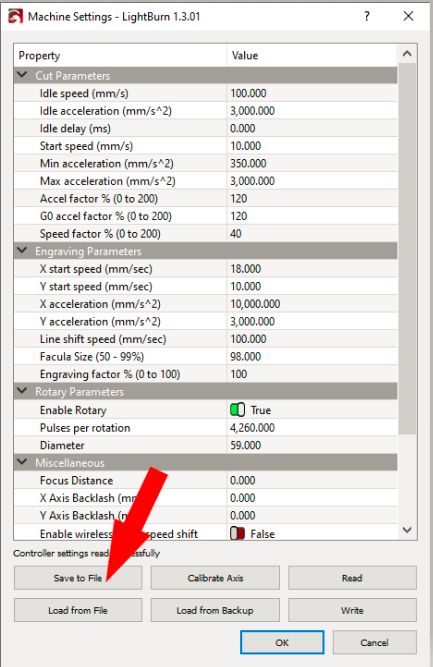Click the Read button

(x=352, y=578)
